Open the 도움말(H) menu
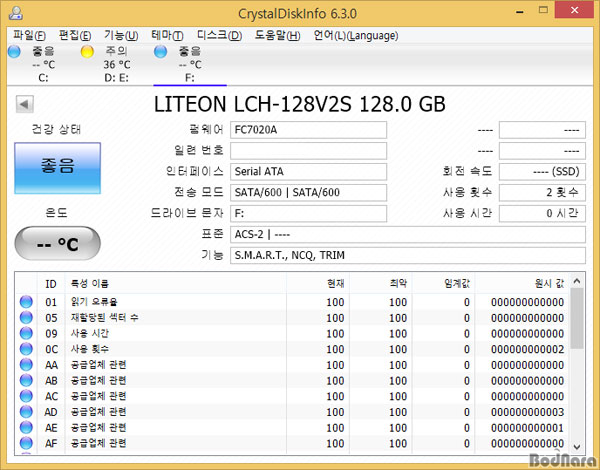The width and height of the screenshot is (600, 470). point(277,36)
